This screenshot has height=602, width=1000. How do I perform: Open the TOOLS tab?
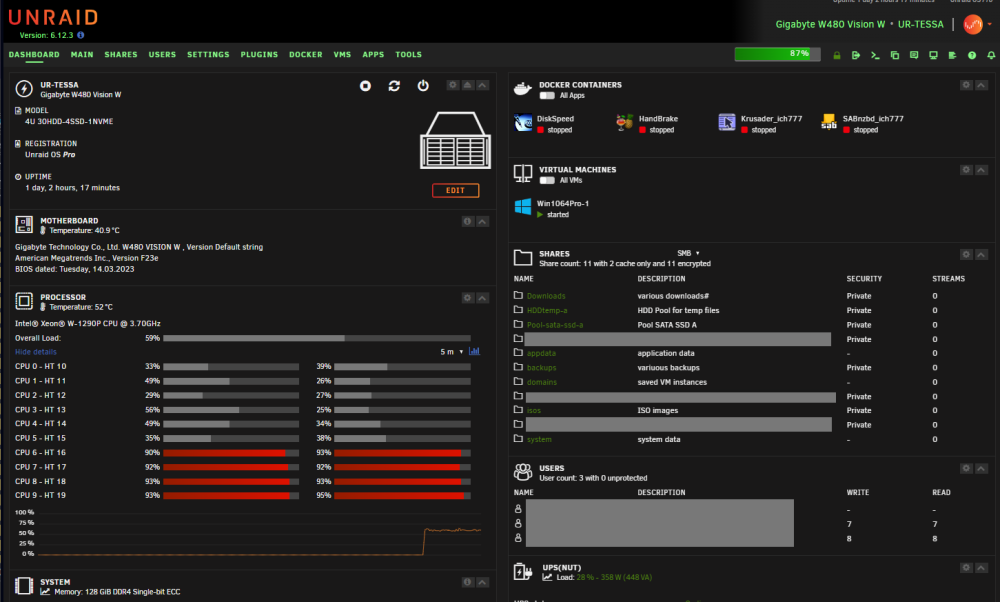pos(408,55)
